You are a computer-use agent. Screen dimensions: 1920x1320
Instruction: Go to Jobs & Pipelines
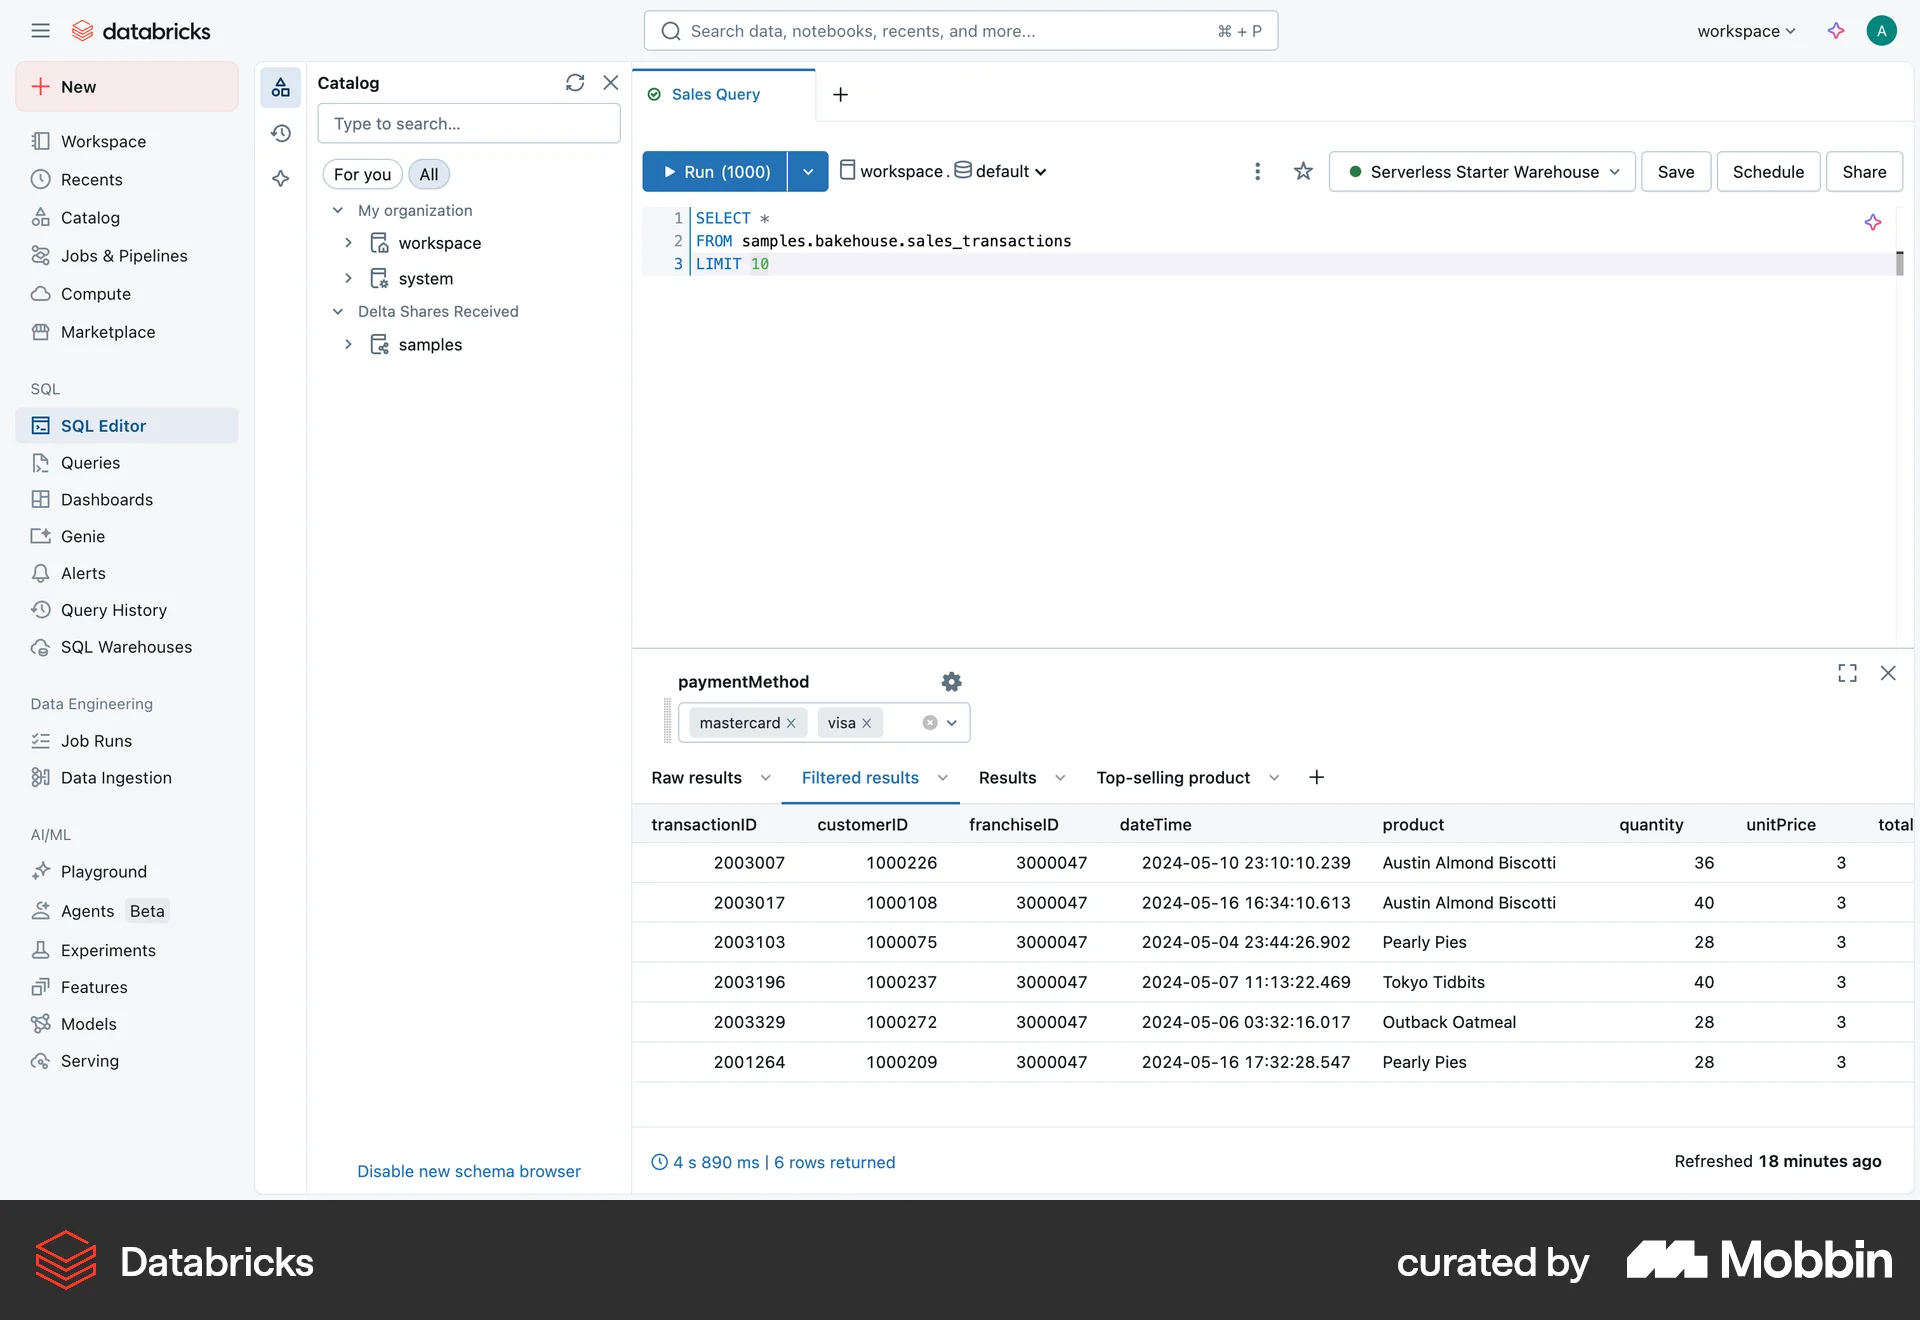(x=127, y=256)
